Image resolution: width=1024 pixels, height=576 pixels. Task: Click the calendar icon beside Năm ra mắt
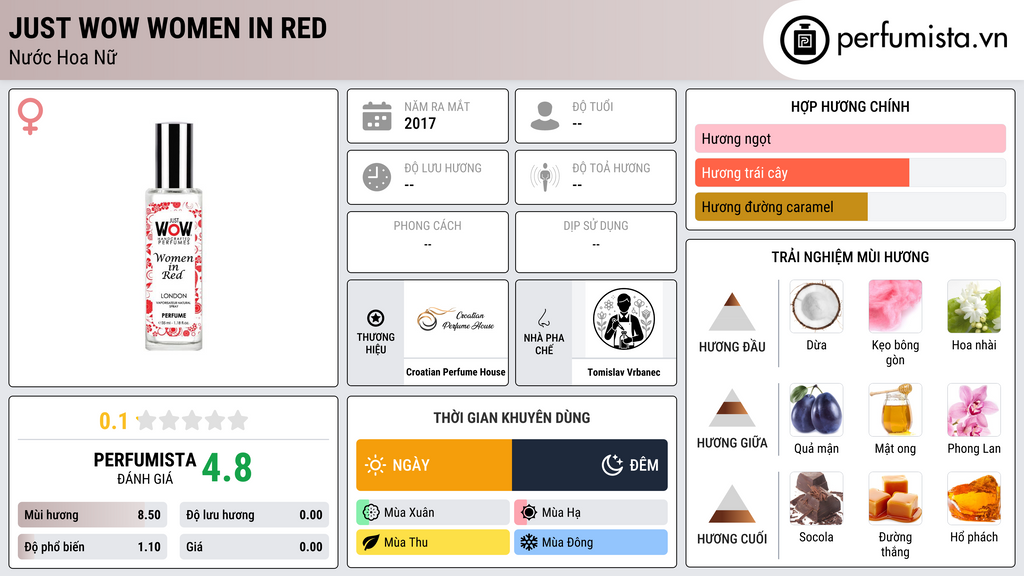click(x=377, y=116)
